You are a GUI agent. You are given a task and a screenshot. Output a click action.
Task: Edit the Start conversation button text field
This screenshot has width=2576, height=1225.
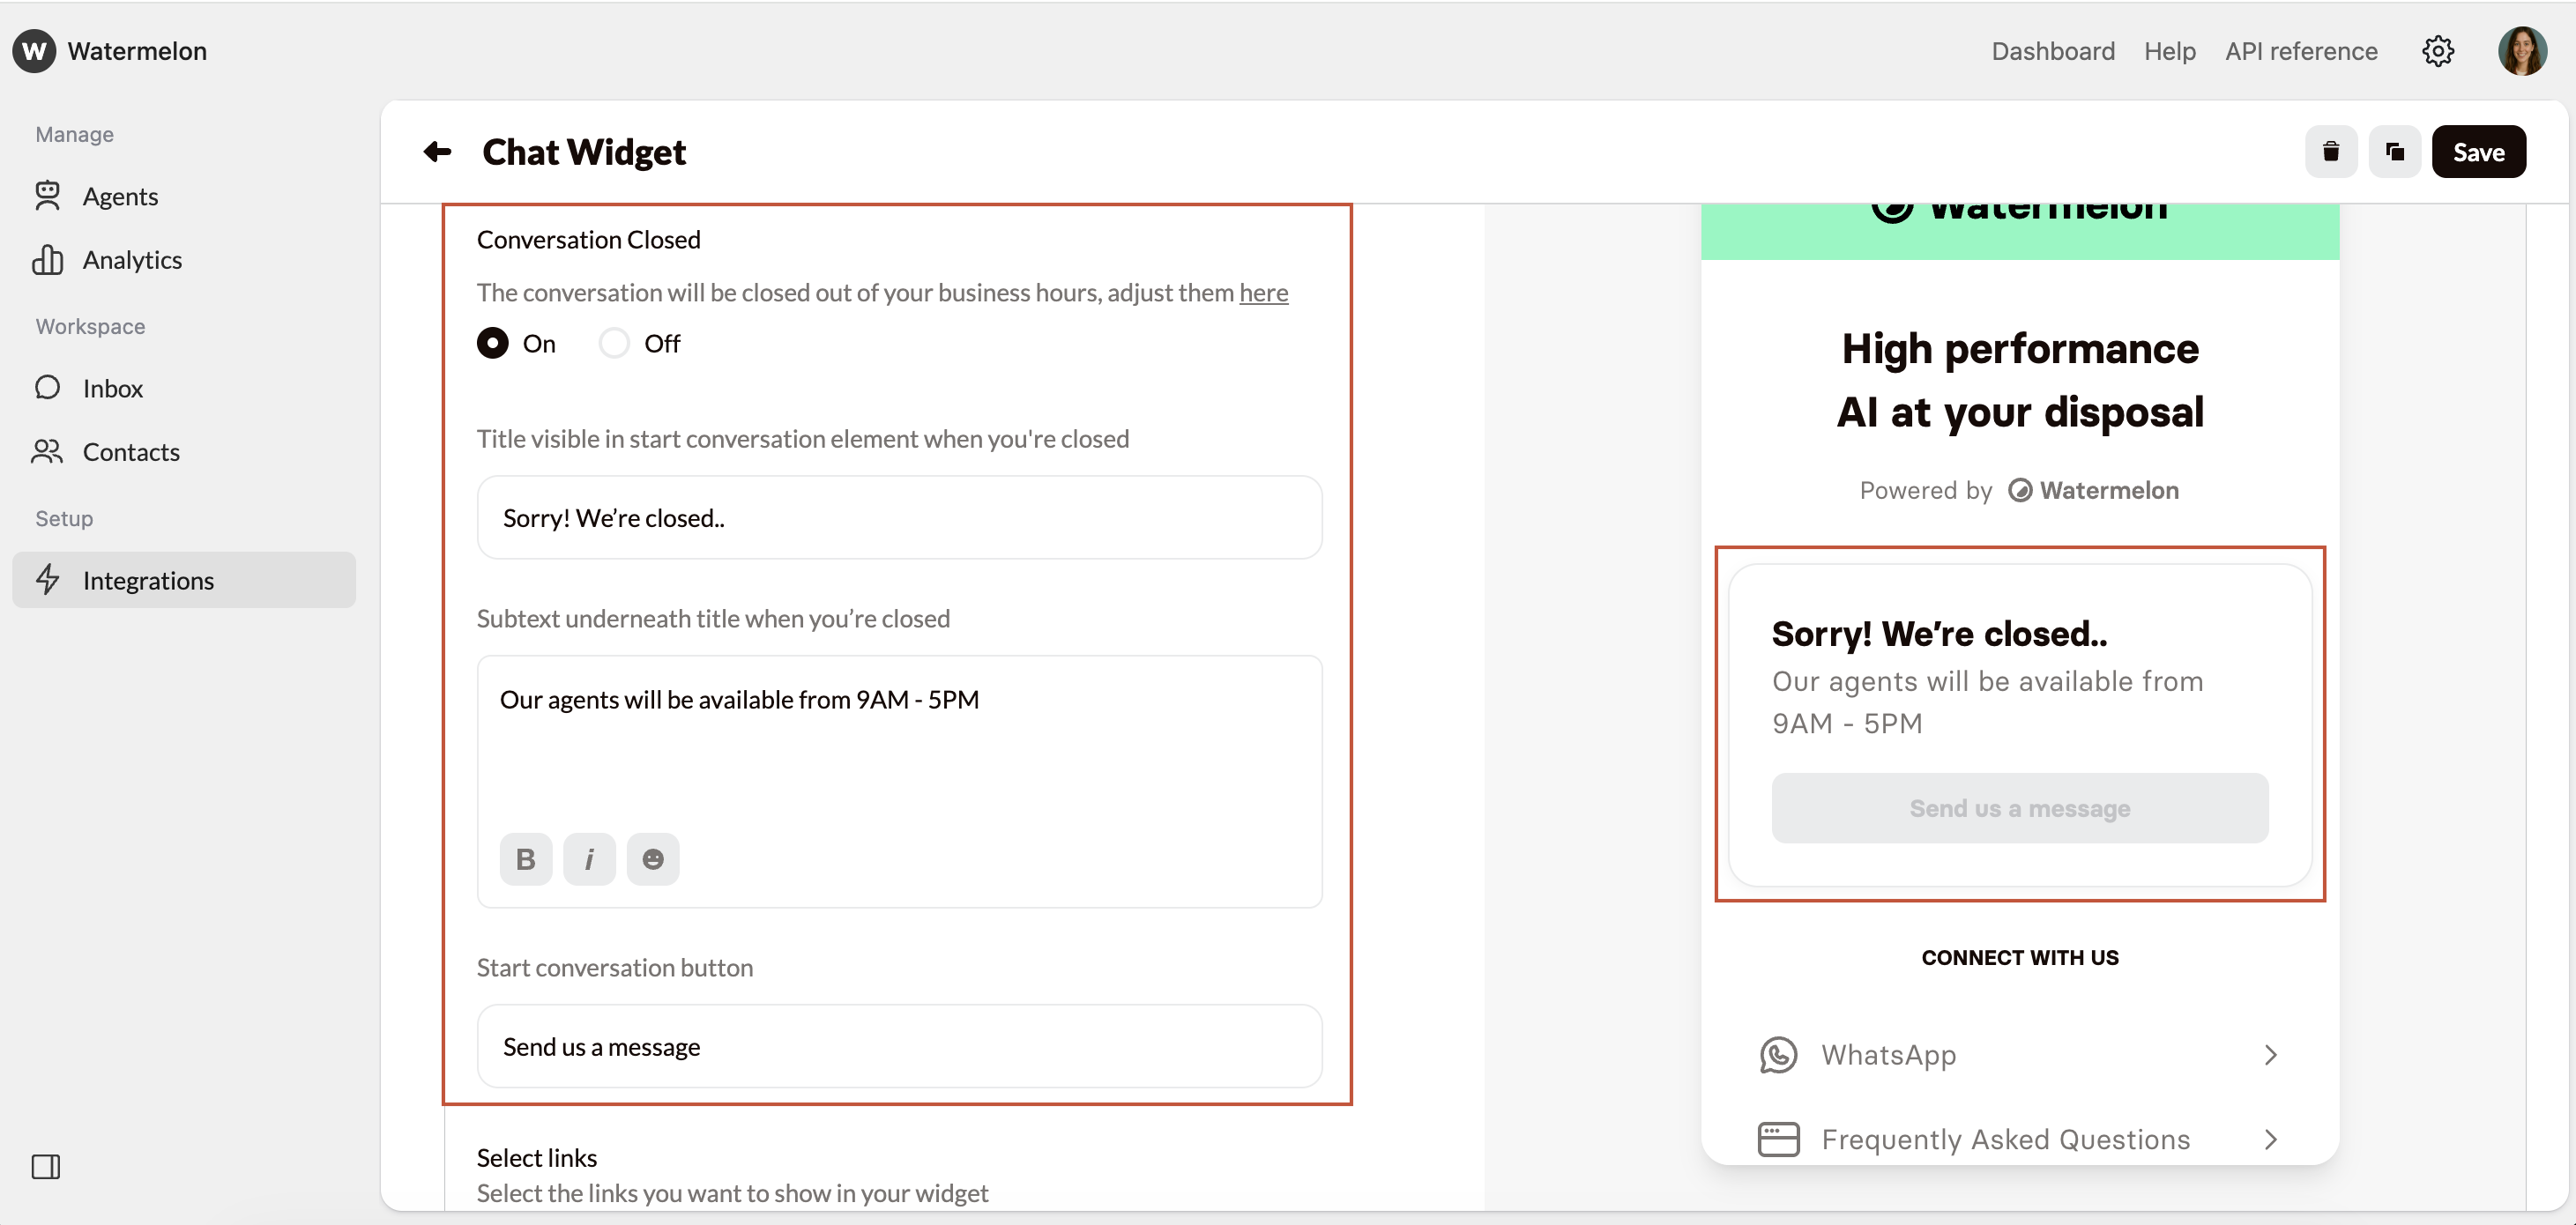point(898,1046)
